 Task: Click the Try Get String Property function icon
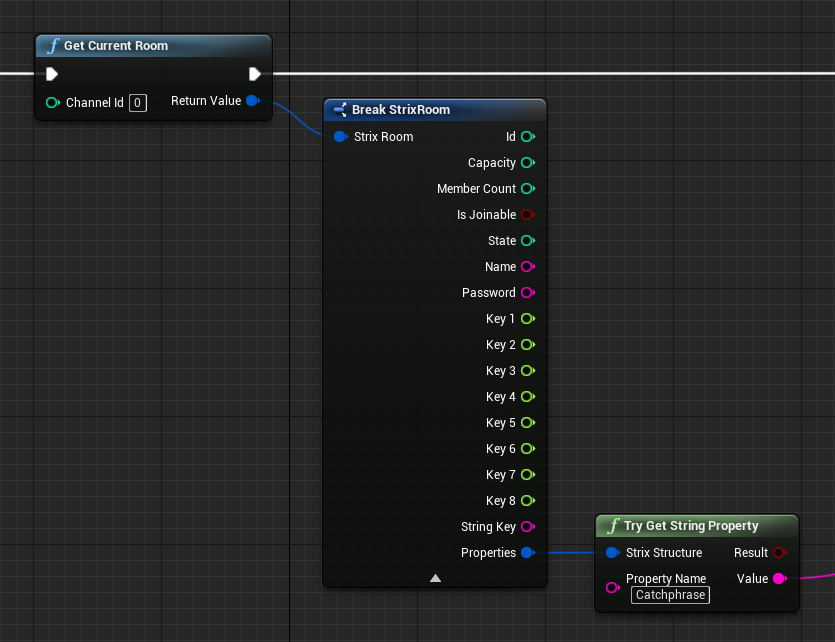(x=613, y=526)
